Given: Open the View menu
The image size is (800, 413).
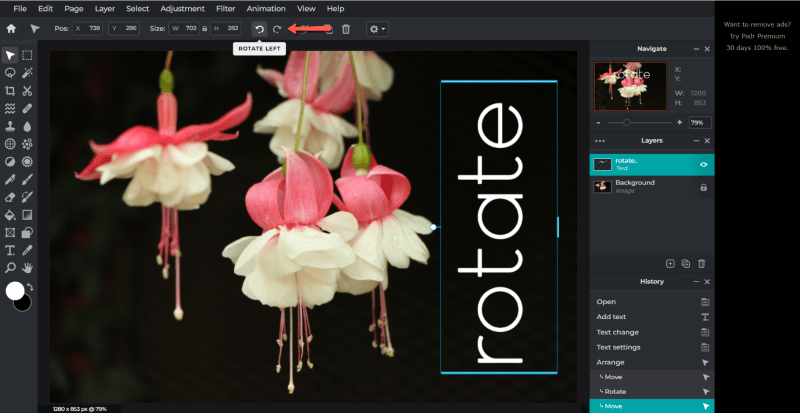Looking at the screenshot, I should coord(306,9).
